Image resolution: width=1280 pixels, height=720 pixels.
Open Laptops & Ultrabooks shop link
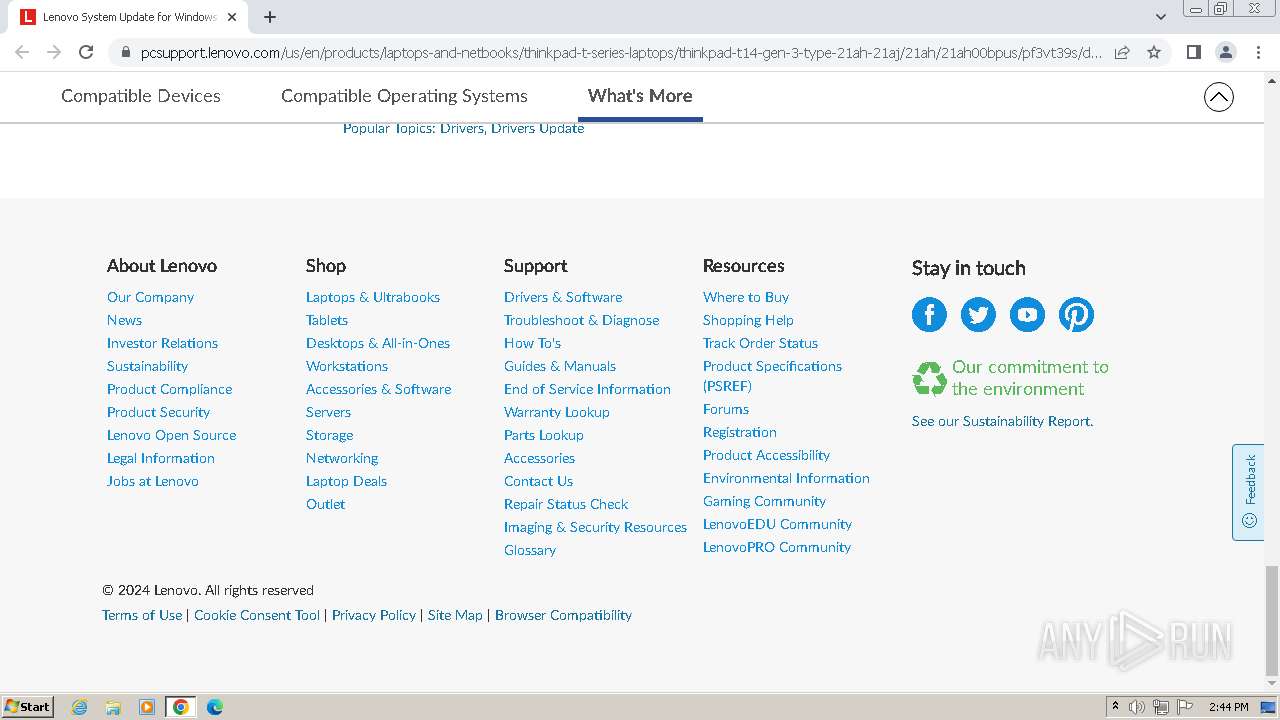click(x=373, y=297)
